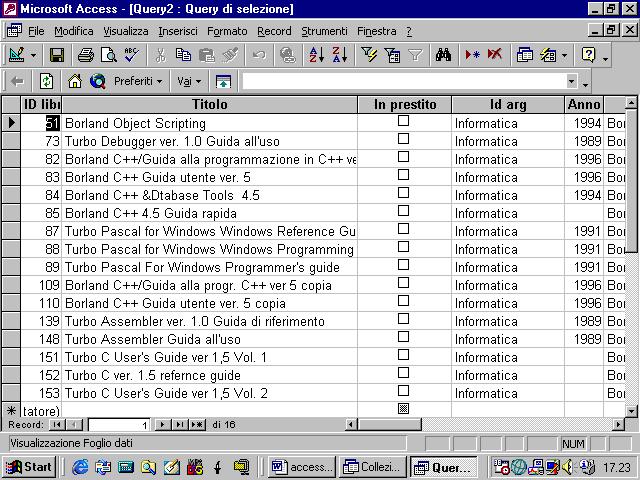640x480 pixels.
Task: Sort descending with Z-A icon
Action: [x=340, y=55]
